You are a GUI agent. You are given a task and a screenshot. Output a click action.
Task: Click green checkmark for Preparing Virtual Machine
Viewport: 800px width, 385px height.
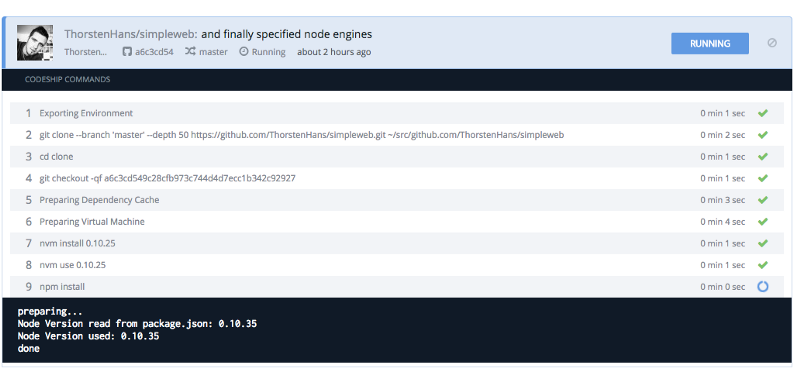tap(763, 222)
